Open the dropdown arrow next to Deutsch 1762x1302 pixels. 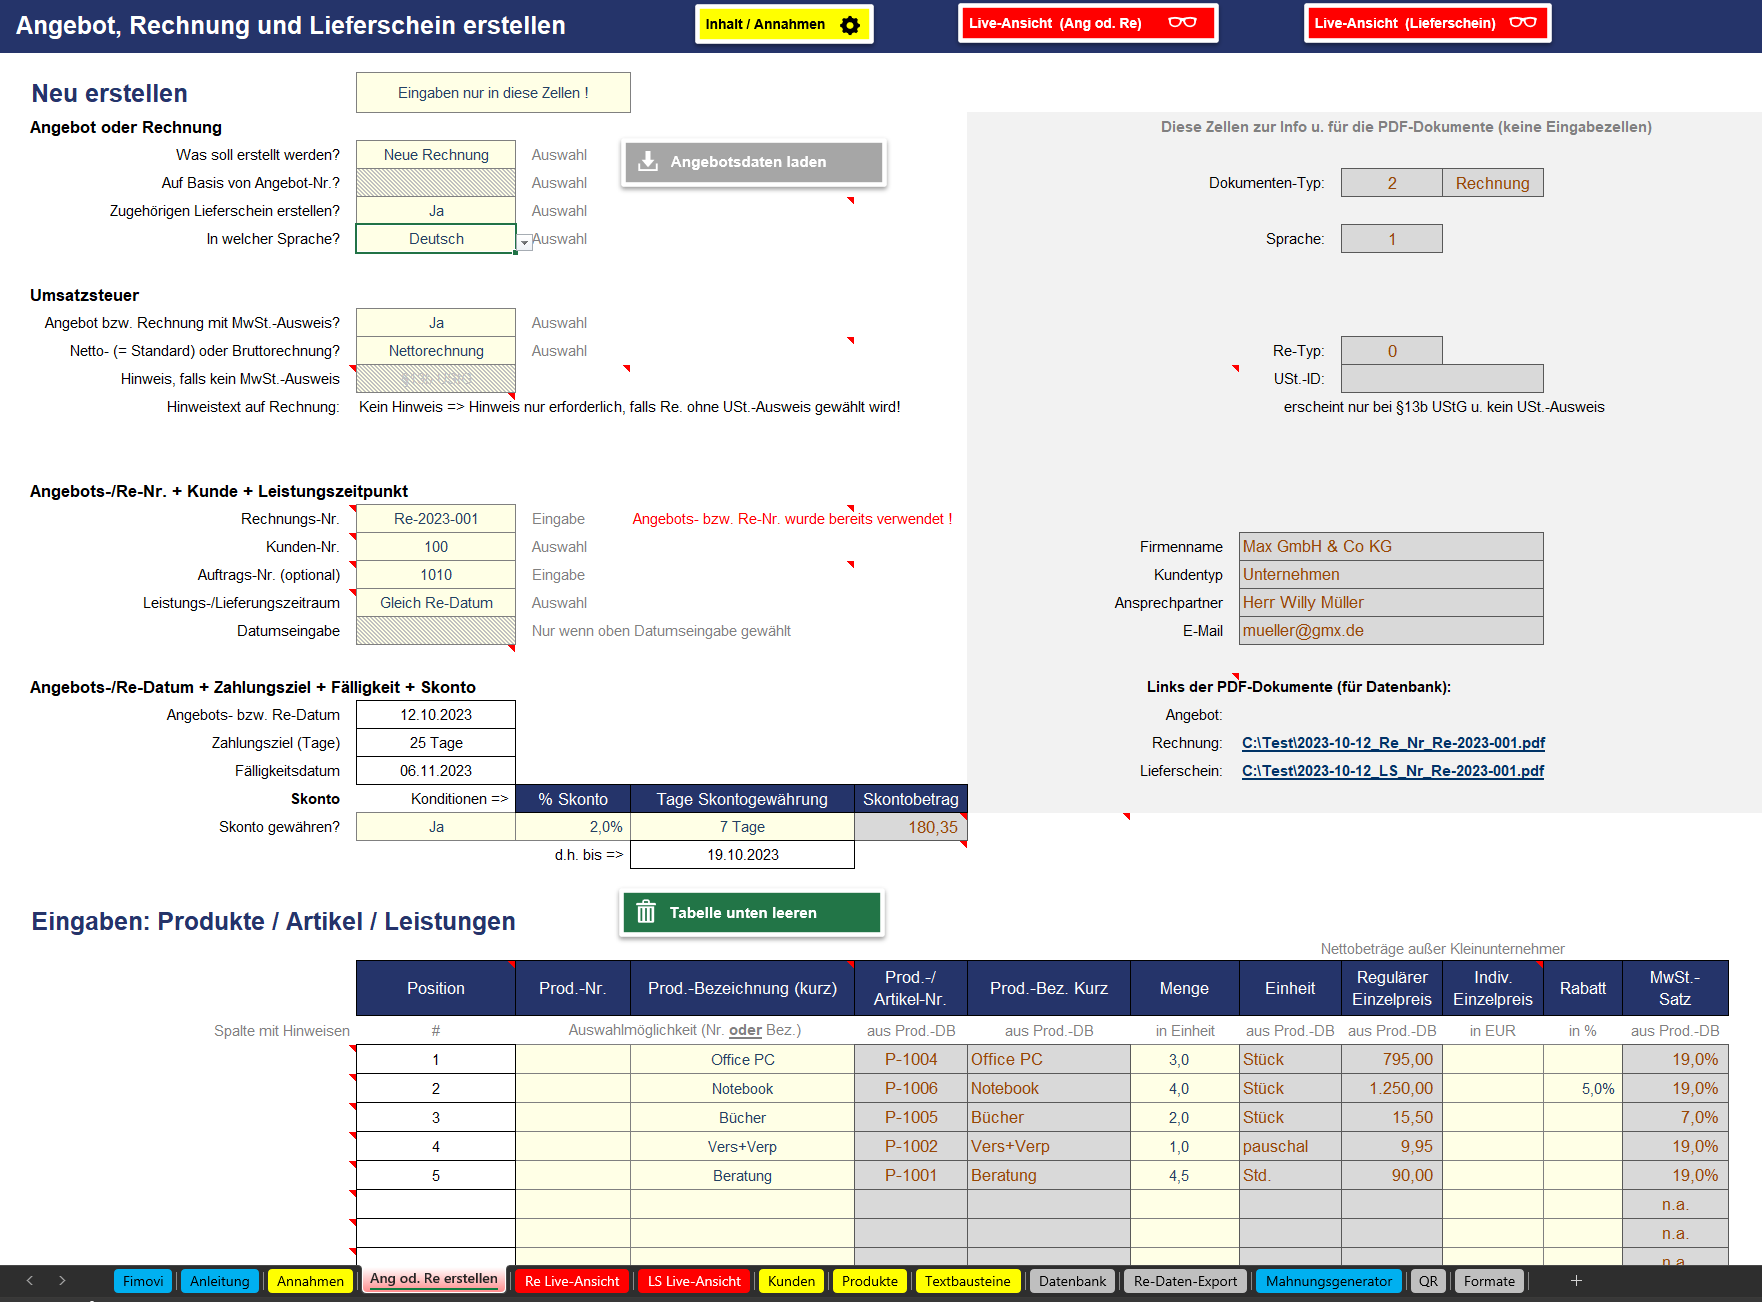[524, 242]
